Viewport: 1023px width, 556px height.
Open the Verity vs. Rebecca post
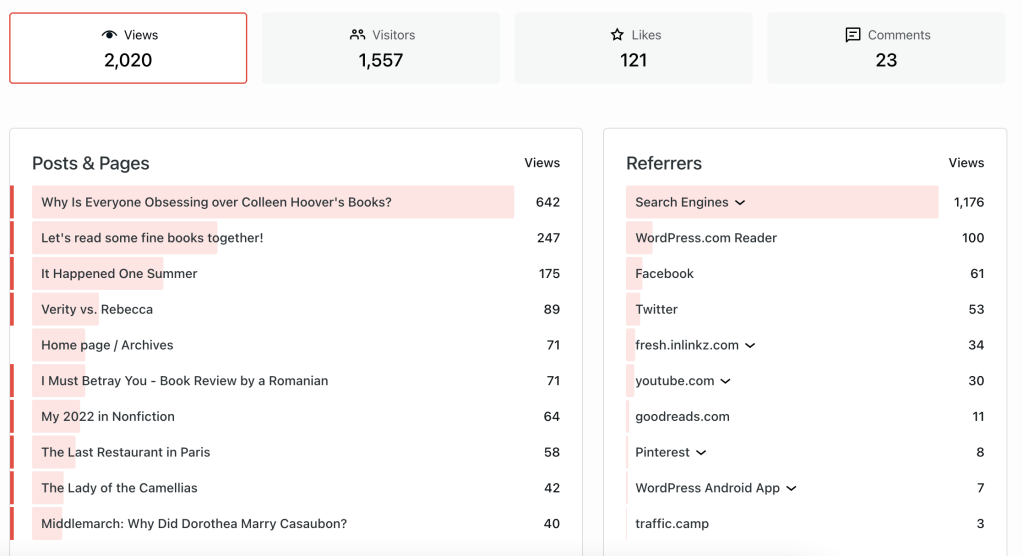97,310
